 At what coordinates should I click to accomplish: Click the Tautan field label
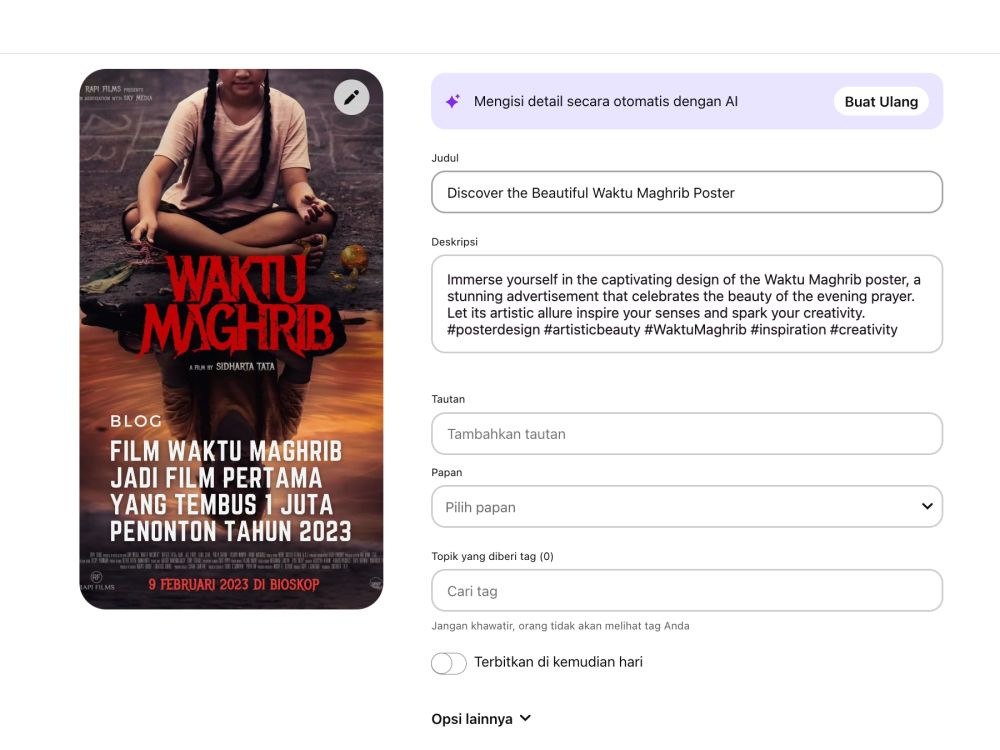click(x=448, y=399)
